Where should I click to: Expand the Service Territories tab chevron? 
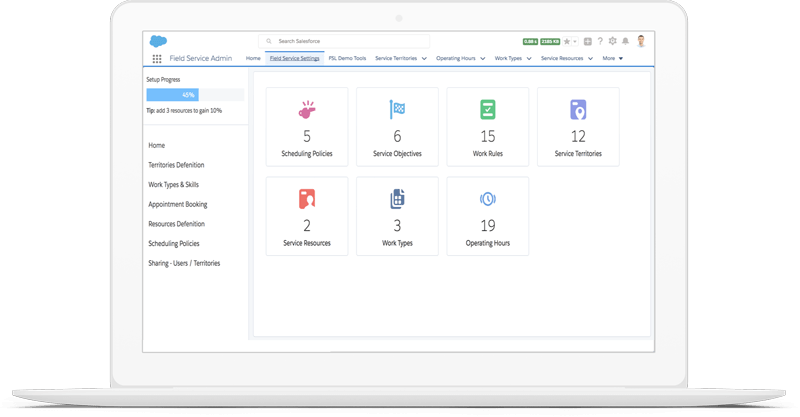424,59
